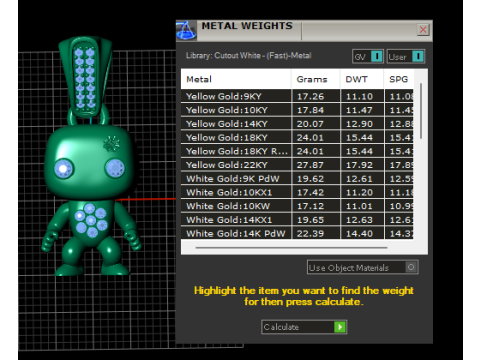
Task: Click the flower engraving on figure's head
Action: point(111,143)
